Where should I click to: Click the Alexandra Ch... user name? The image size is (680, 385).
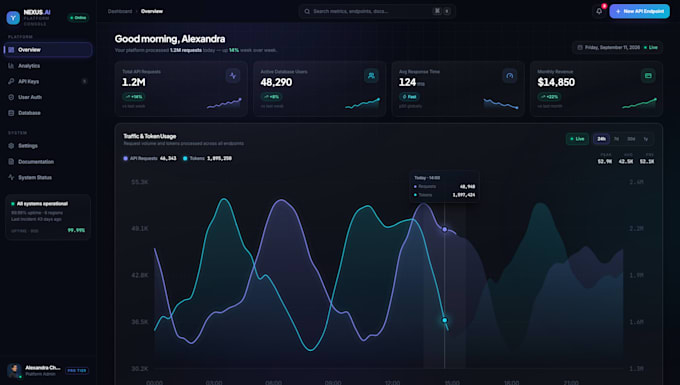(x=42, y=368)
